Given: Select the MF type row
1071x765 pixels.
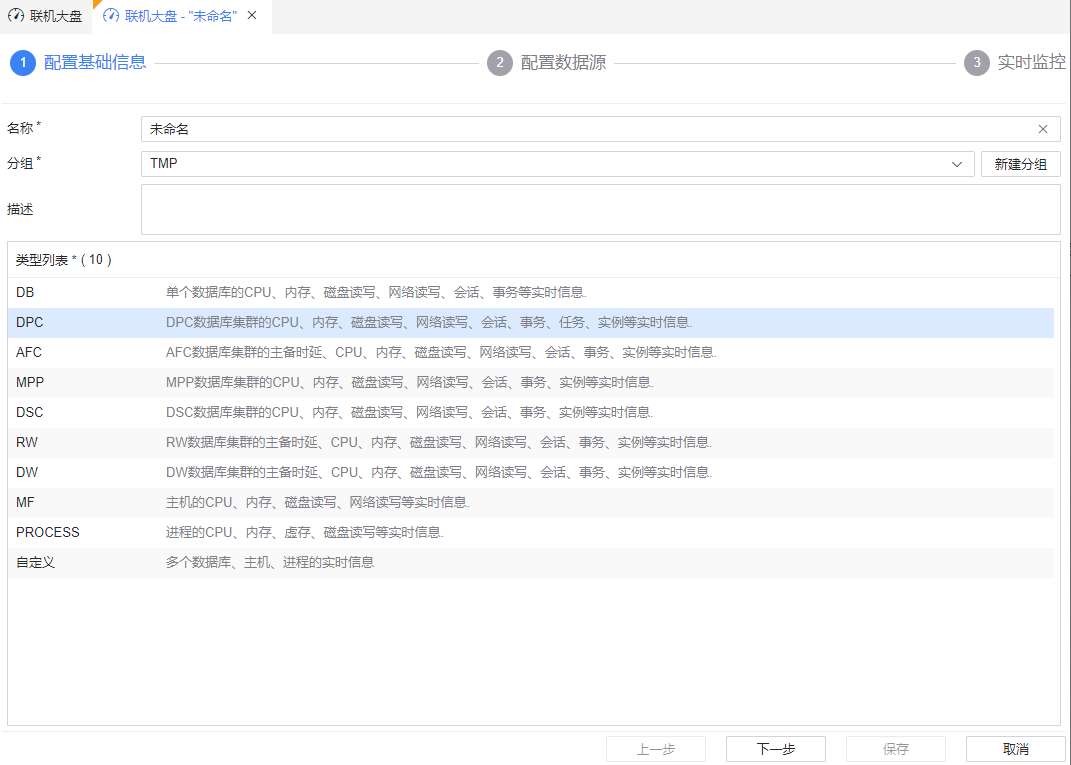Looking at the screenshot, I should click(531, 503).
